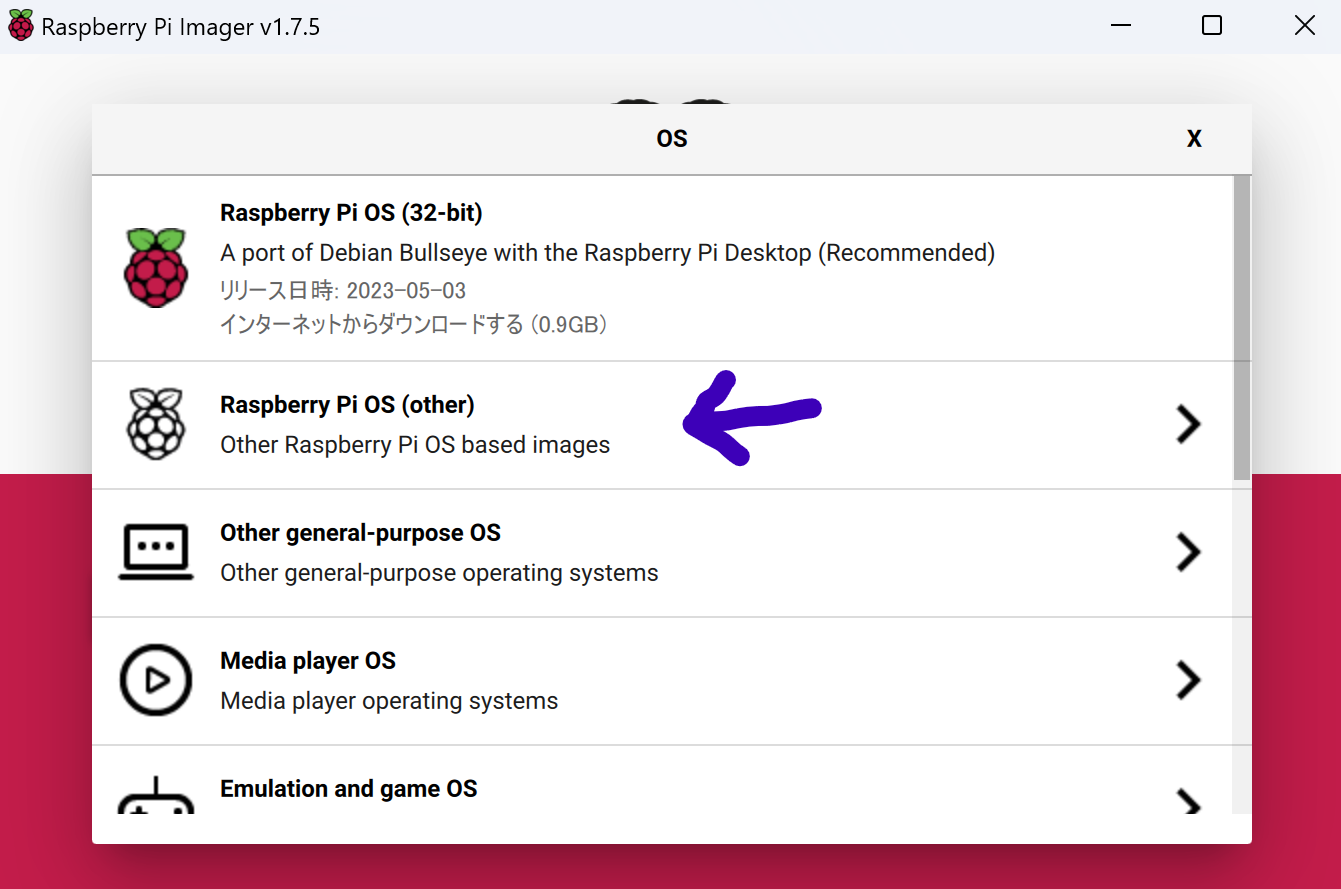This screenshot has height=889, width=1341.
Task: Click the Raspberry Pi Imager title bar icon
Action: click(20, 26)
